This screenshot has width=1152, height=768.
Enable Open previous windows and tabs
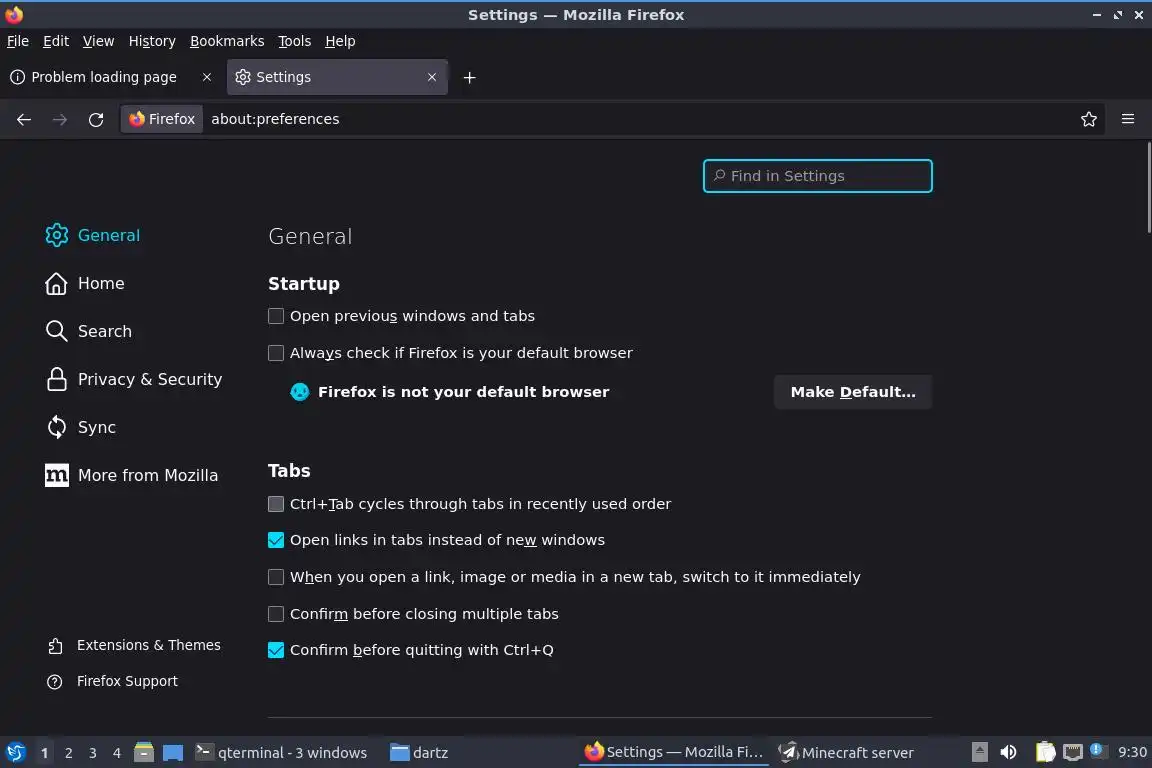tap(276, 316)
